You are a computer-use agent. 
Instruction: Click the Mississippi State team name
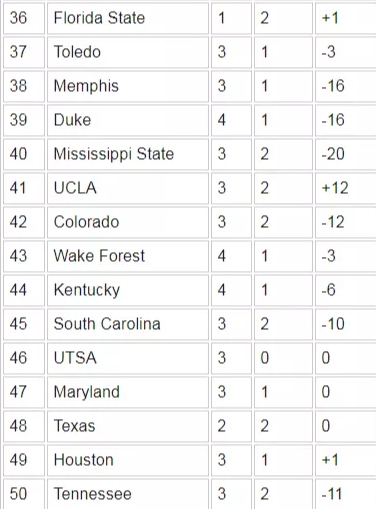click(114, 154)
